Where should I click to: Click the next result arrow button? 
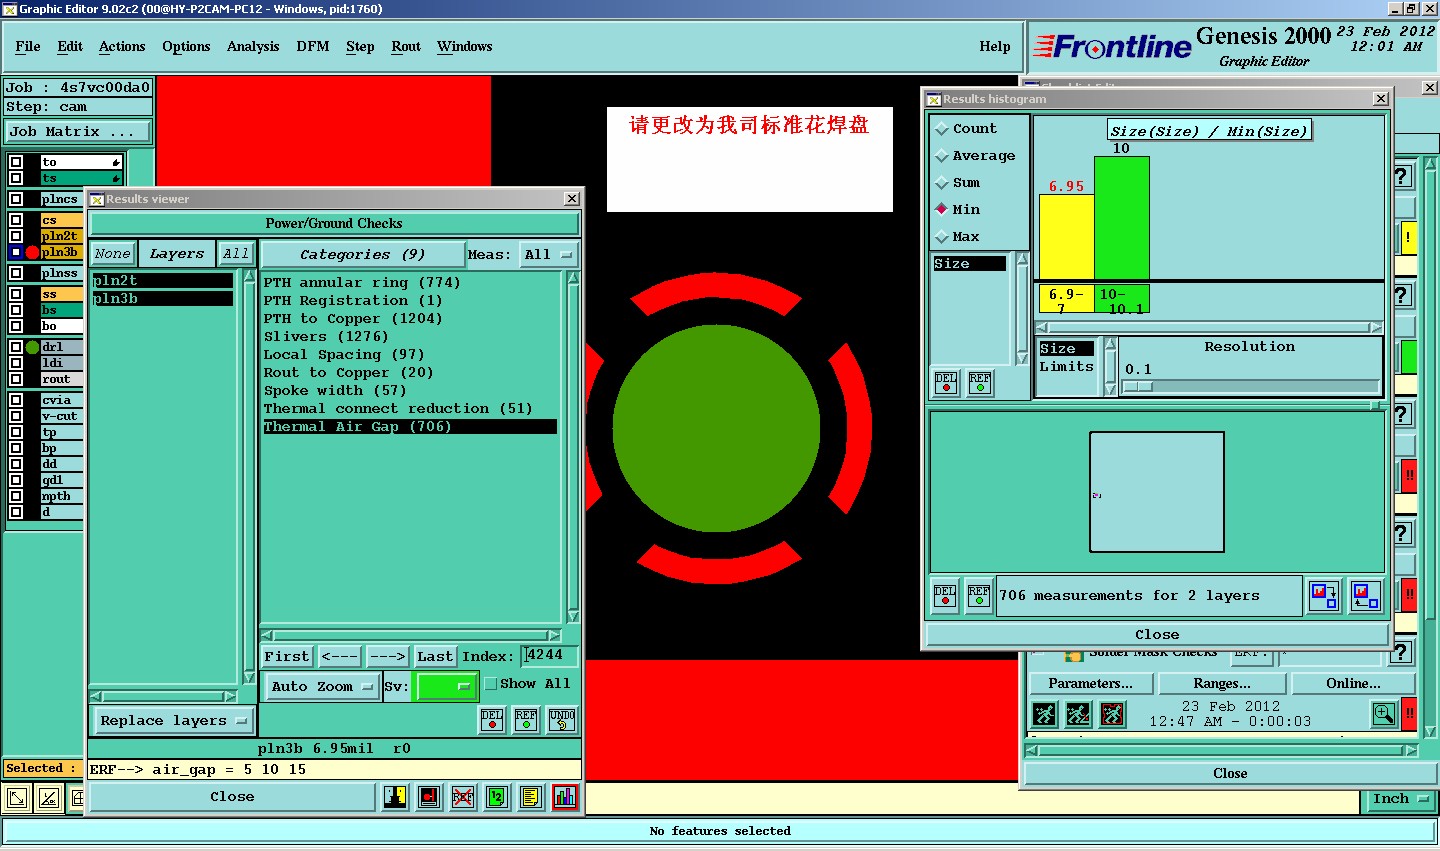tap(387, 657)
